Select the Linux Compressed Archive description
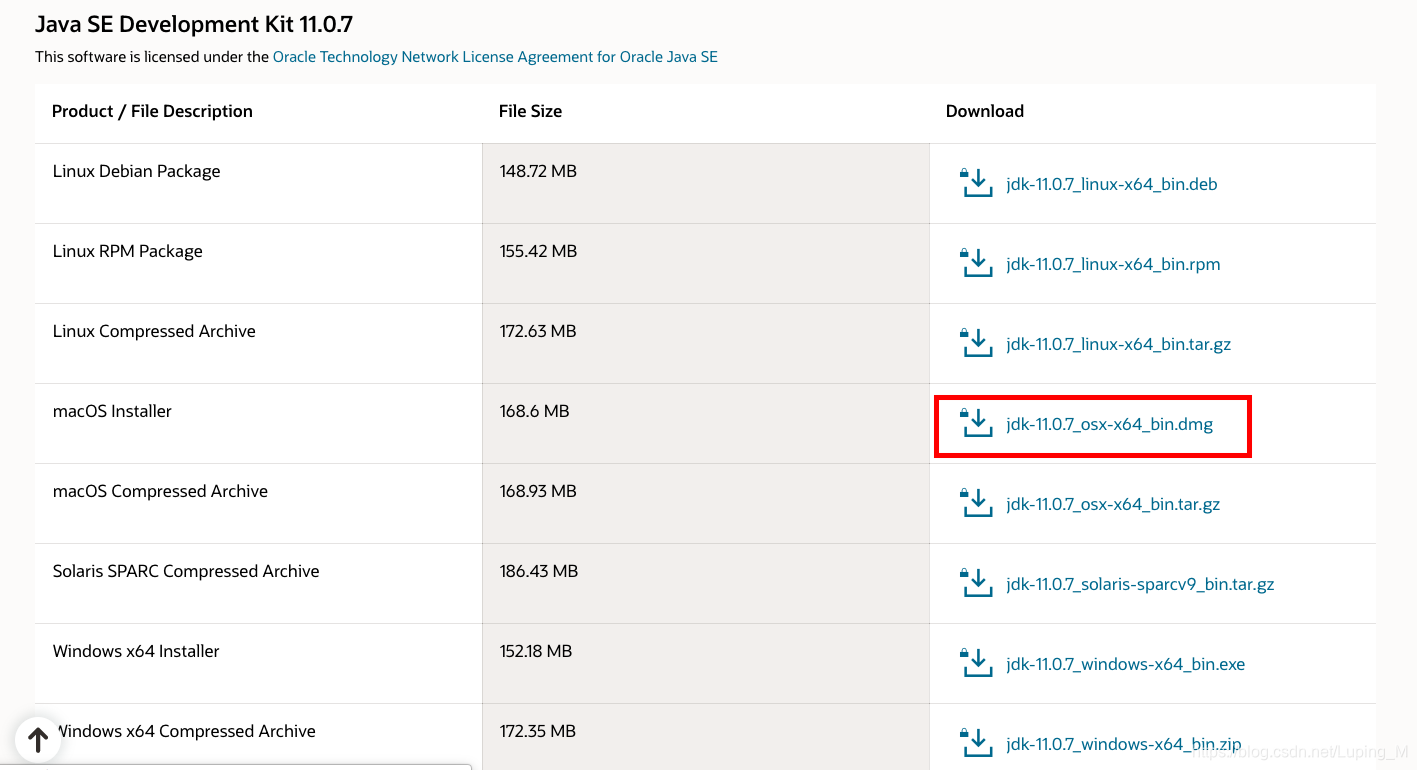 point(154,331)
